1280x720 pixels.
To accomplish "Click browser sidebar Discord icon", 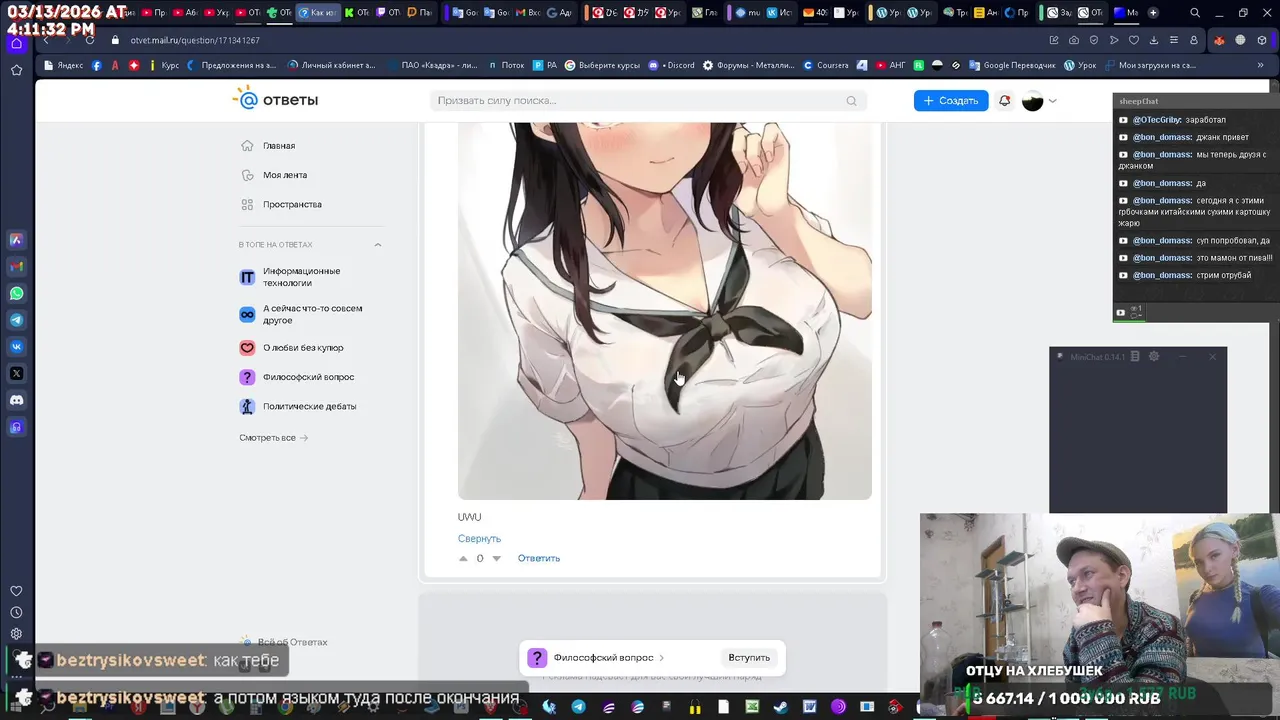I will pos(16,400).
